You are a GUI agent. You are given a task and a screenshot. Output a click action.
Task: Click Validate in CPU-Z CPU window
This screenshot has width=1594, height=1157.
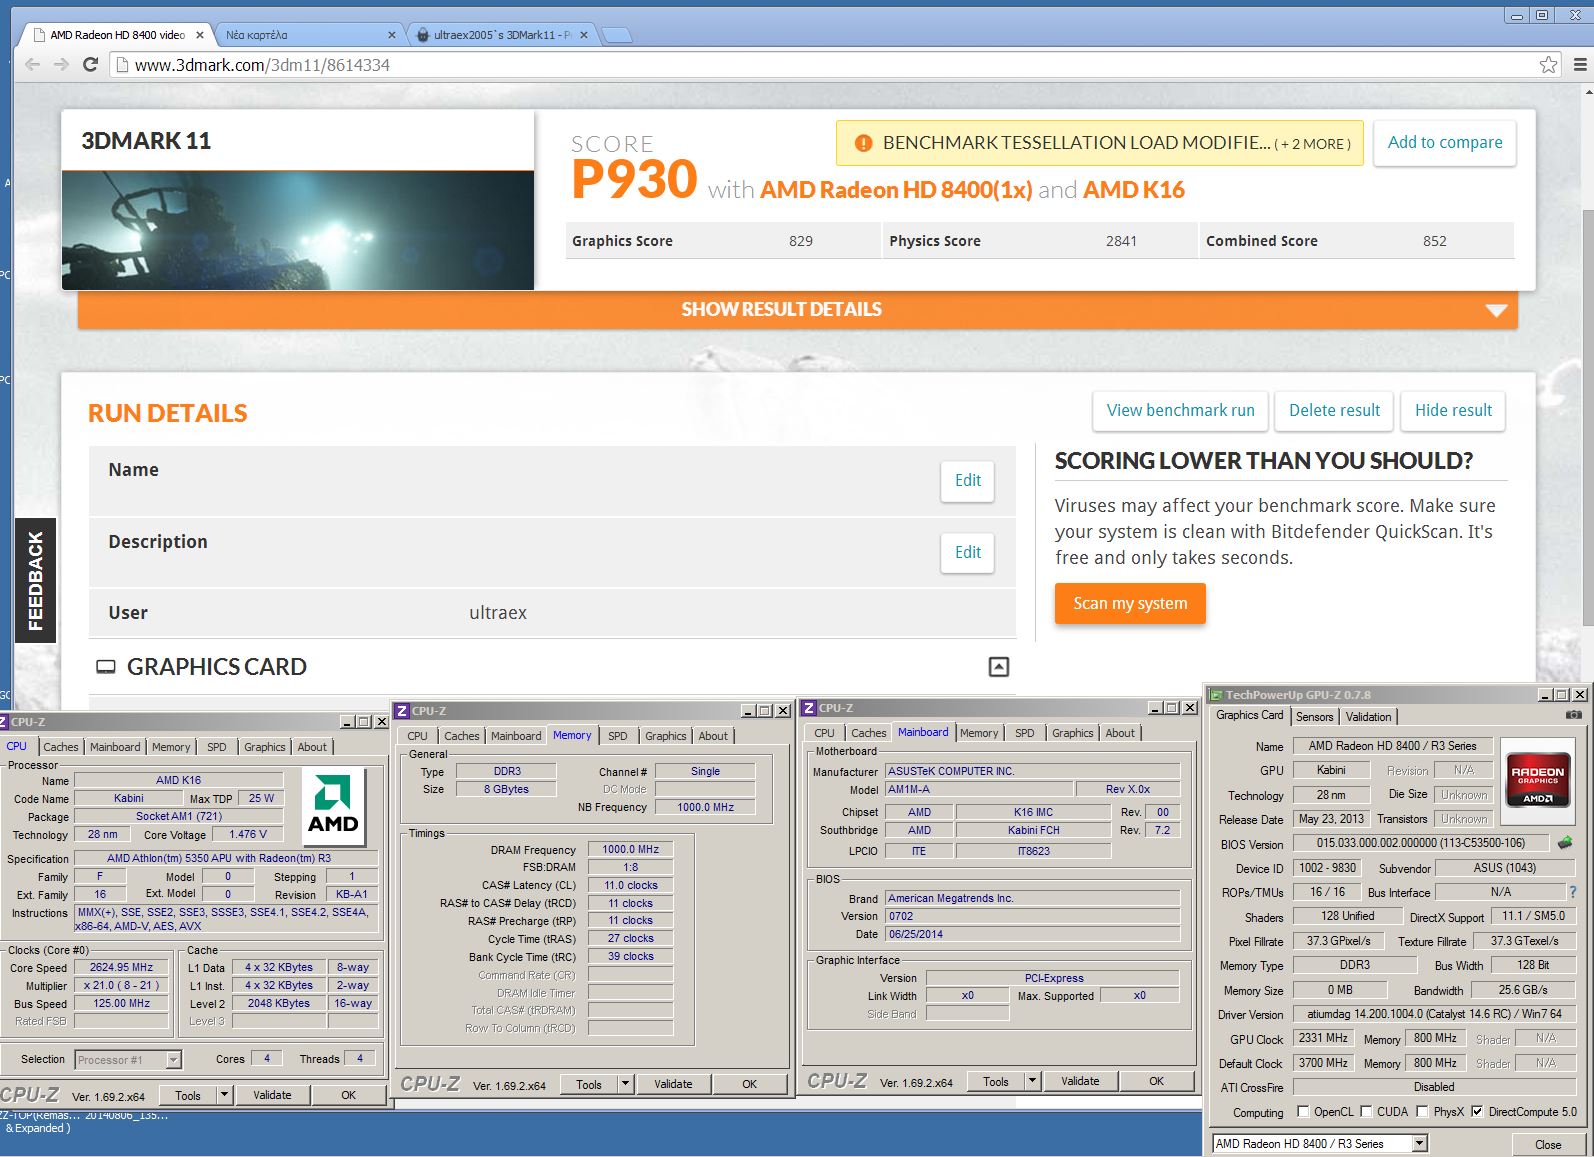272,1095
